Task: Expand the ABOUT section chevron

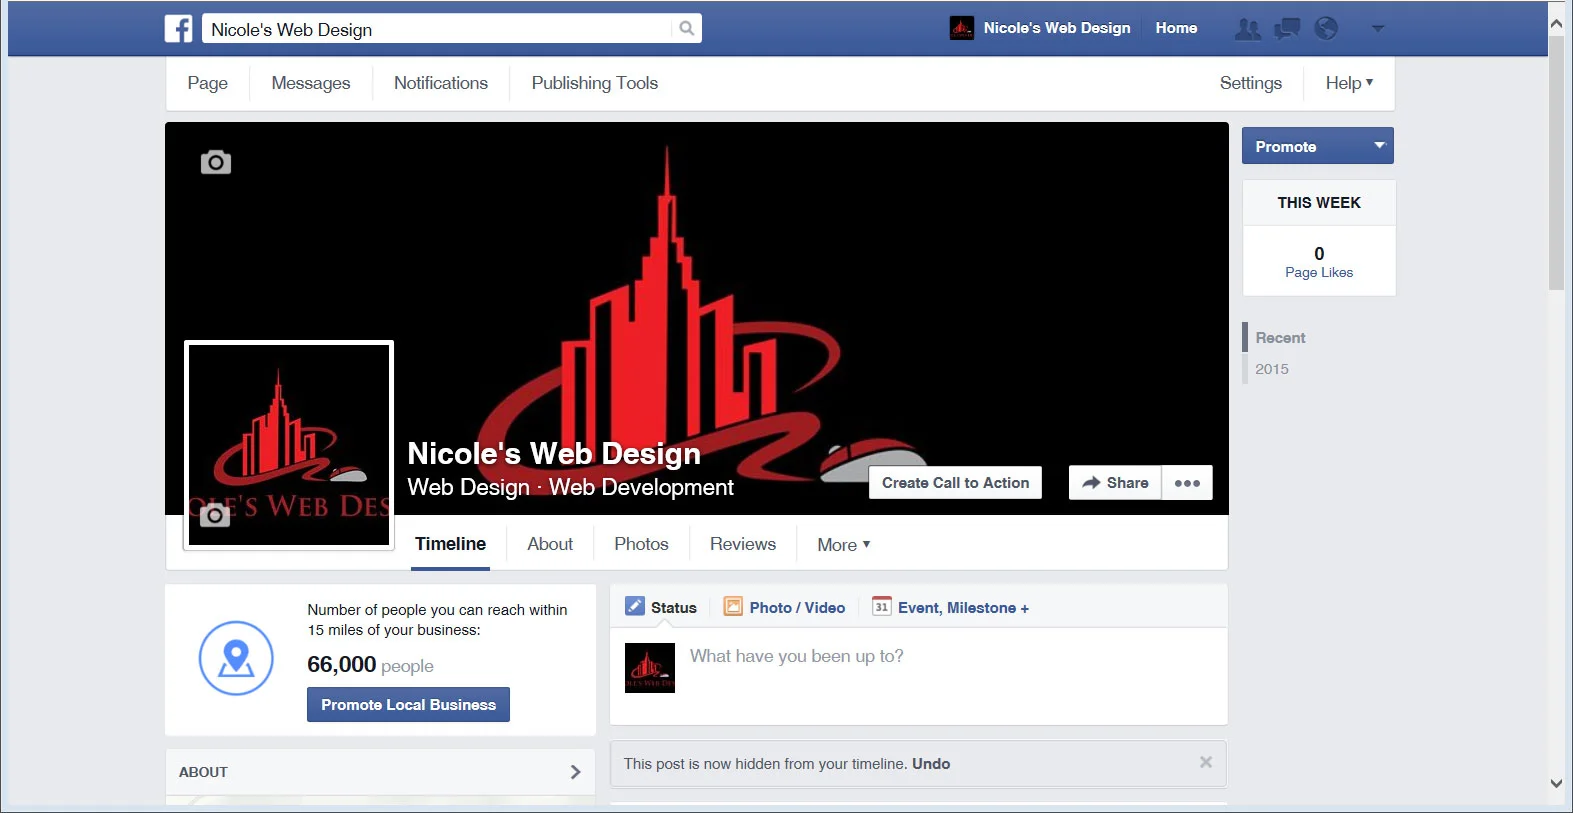Action: [575, 772]
